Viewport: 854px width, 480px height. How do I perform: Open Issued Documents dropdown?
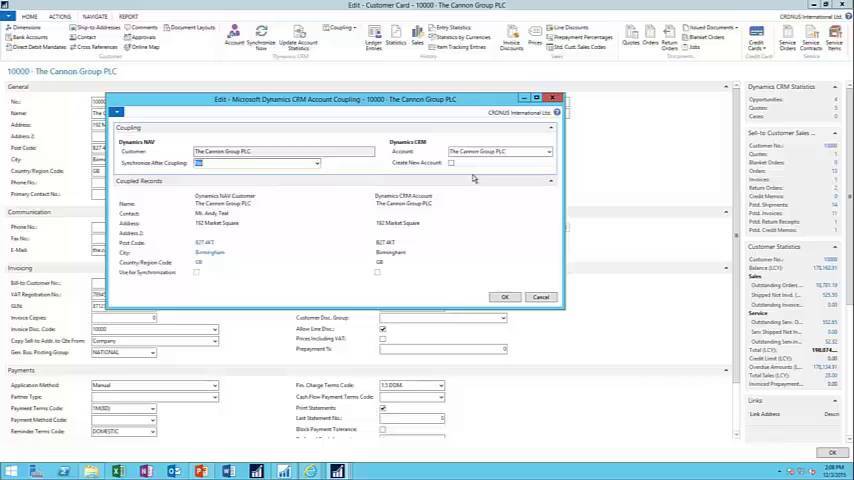point(710,27)
